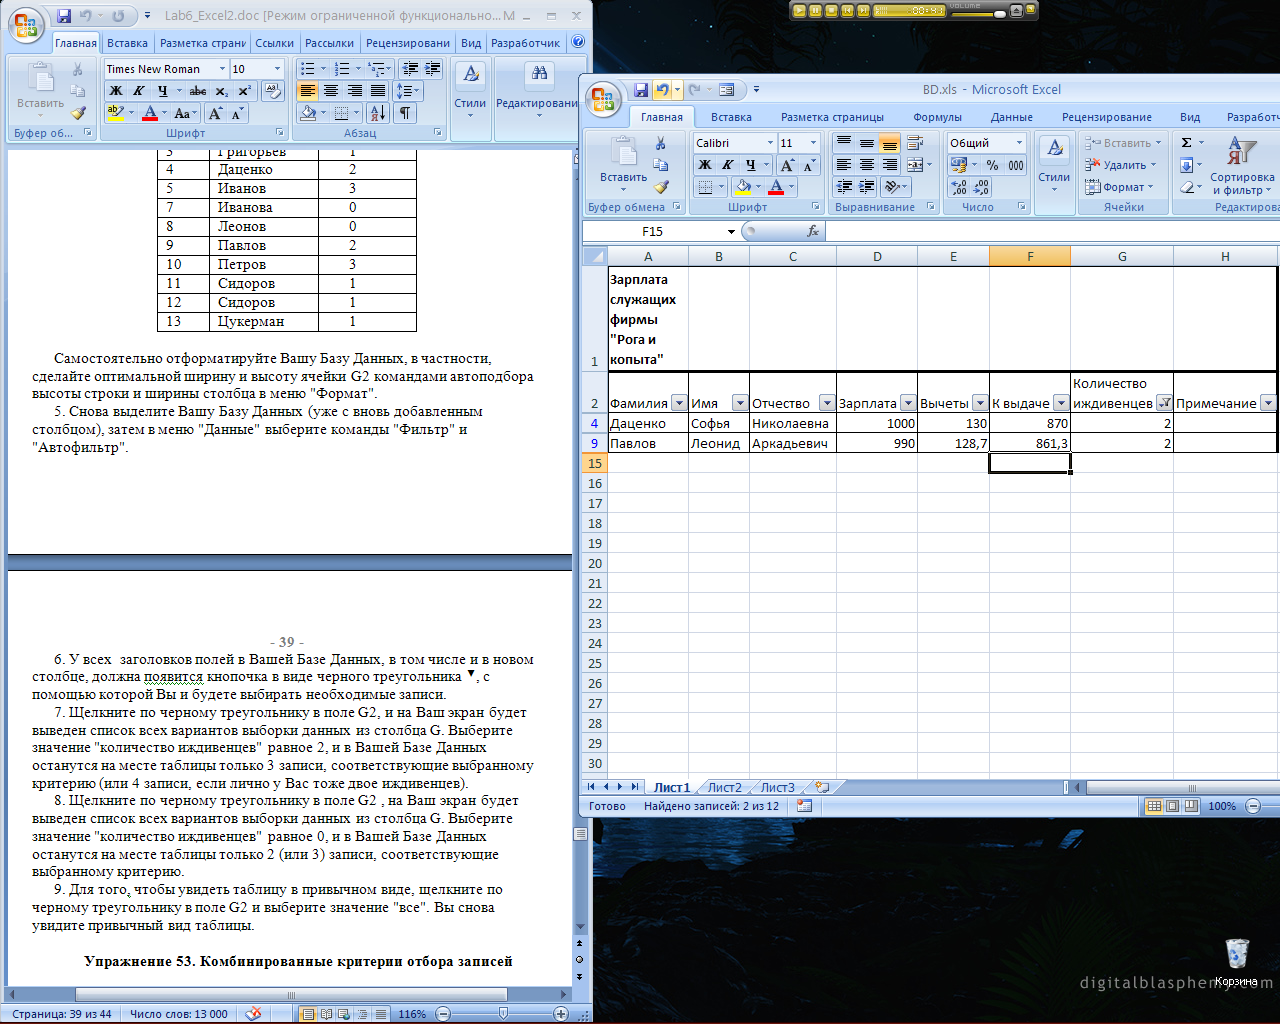Click Формат cells button in Excel
Screen dimensions: 1280x1024
(x=1120, y=187)
